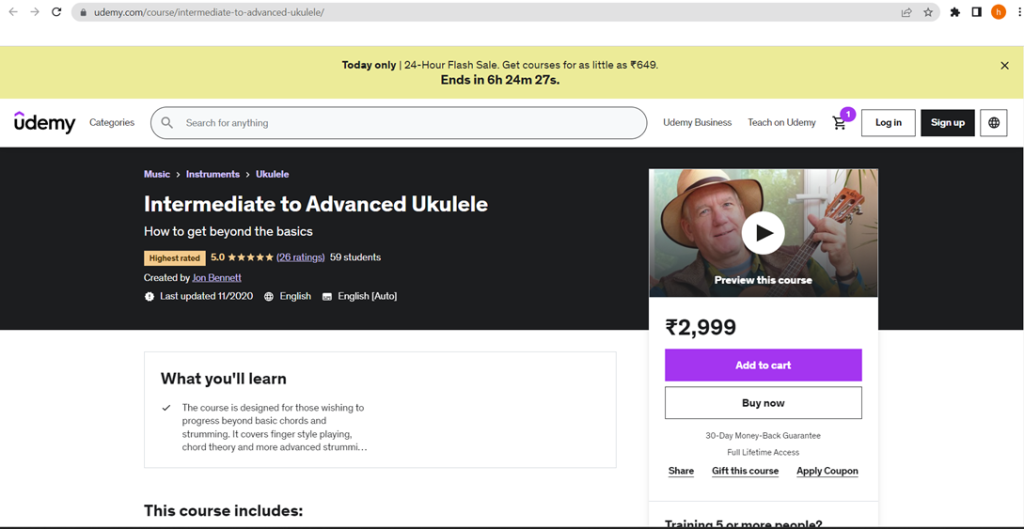Click the sale countdown timer text
This screenshot has width=1024, height=529.
(500, 80)
